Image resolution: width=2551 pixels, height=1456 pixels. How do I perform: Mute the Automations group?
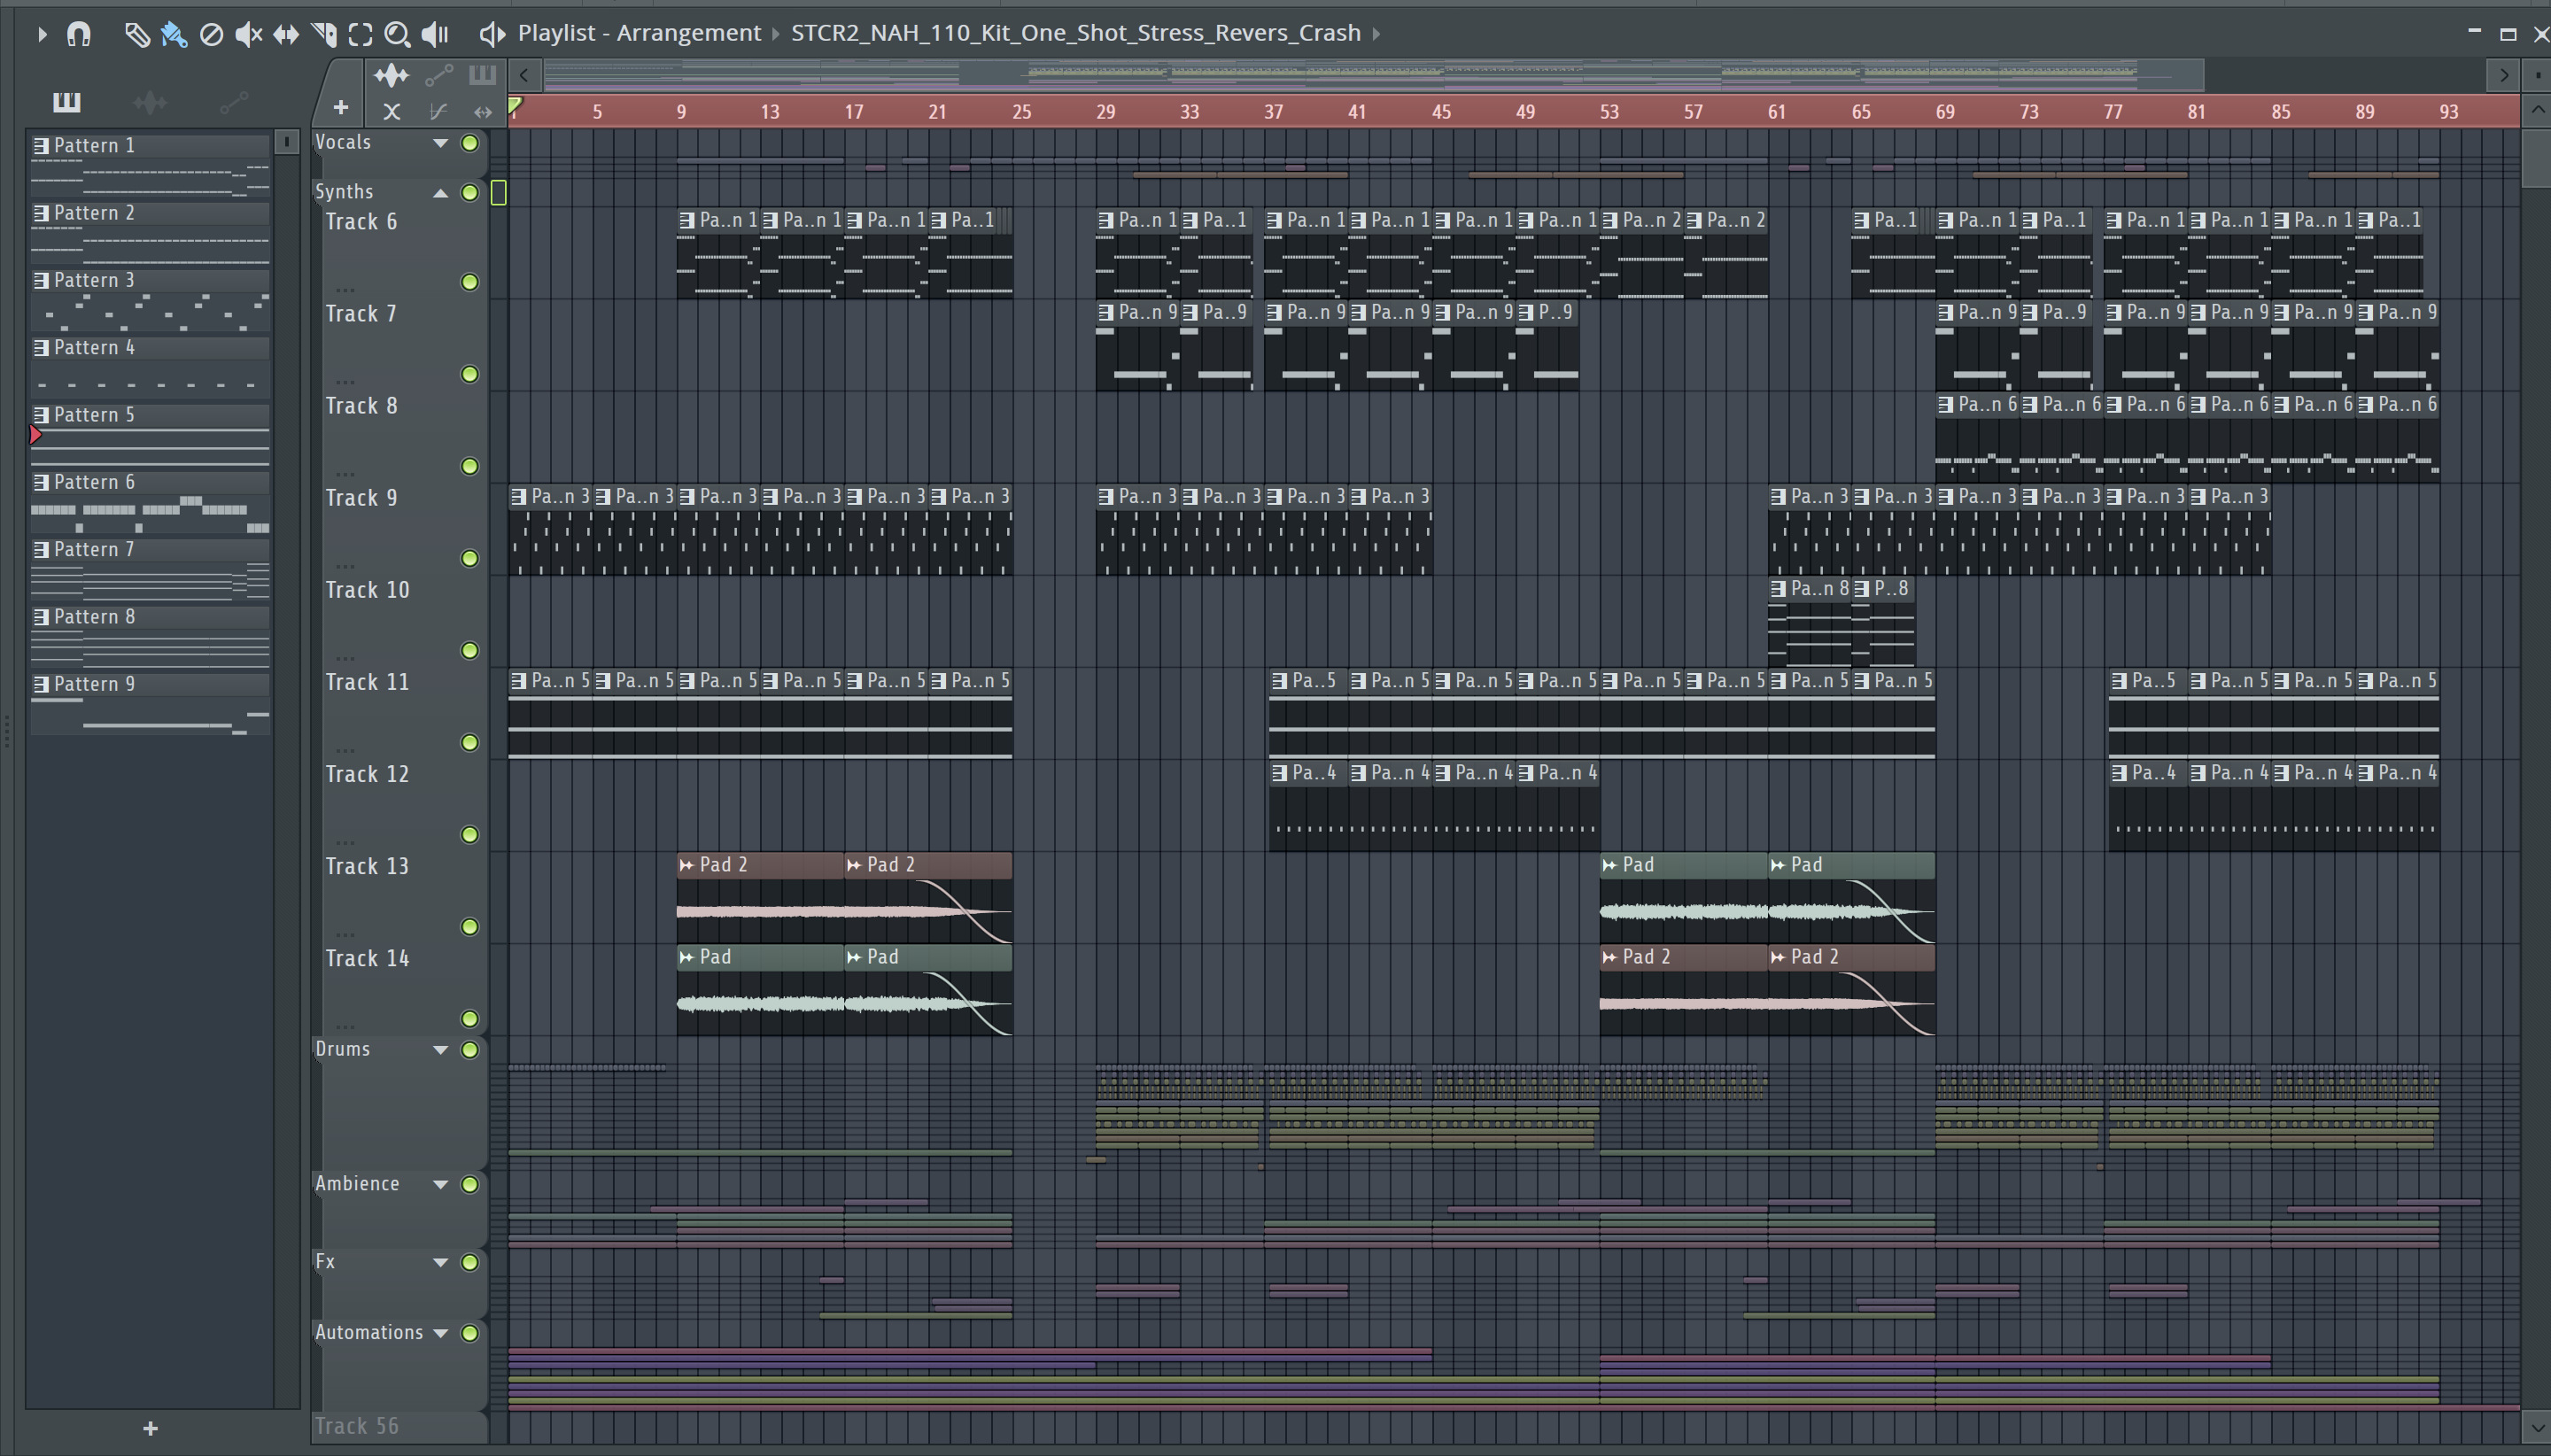[x=470, y=1333]
